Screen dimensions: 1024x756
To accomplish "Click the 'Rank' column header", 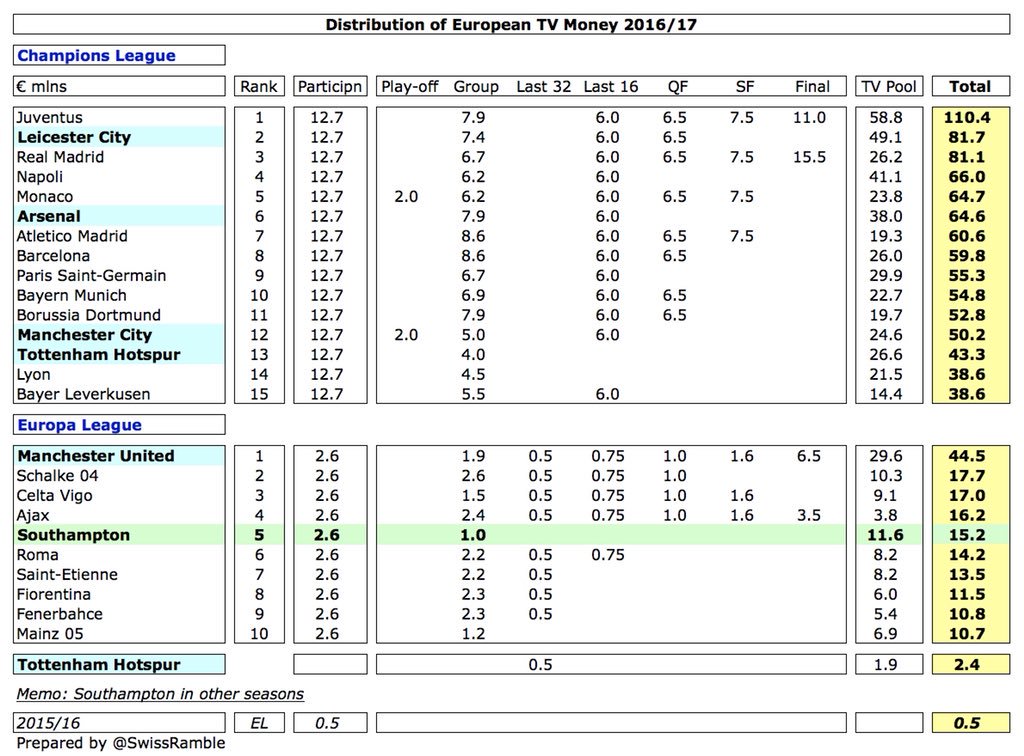I will coord(259,86).
